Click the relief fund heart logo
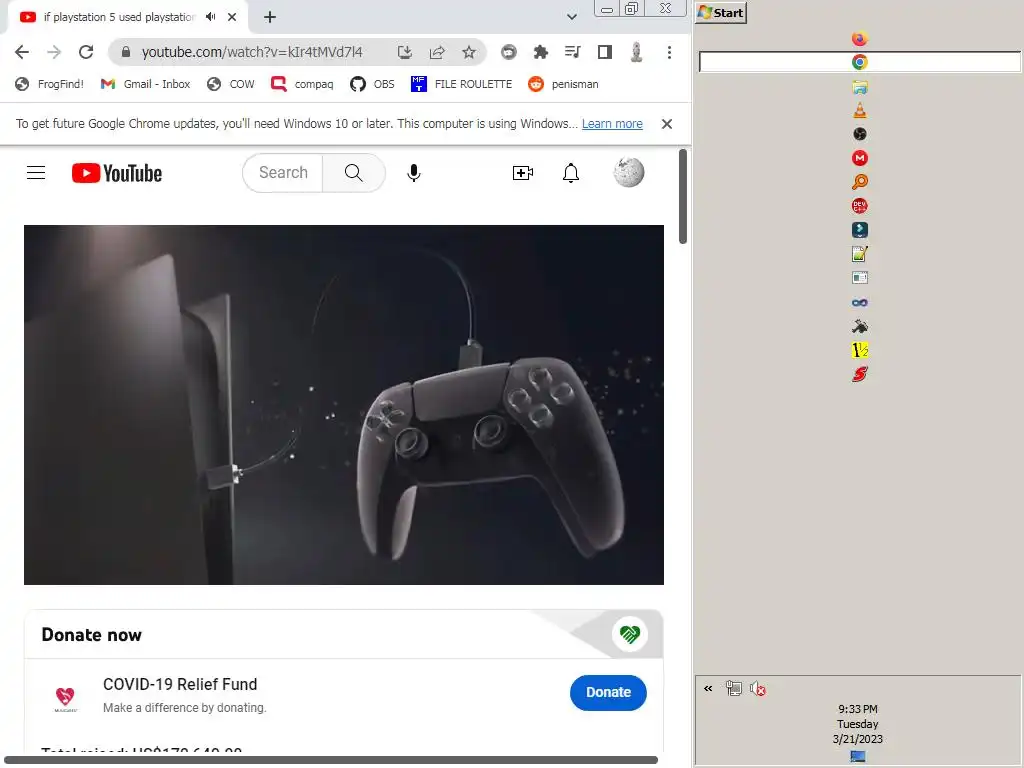Screen dimensions: 1024x768 point(65,698)
